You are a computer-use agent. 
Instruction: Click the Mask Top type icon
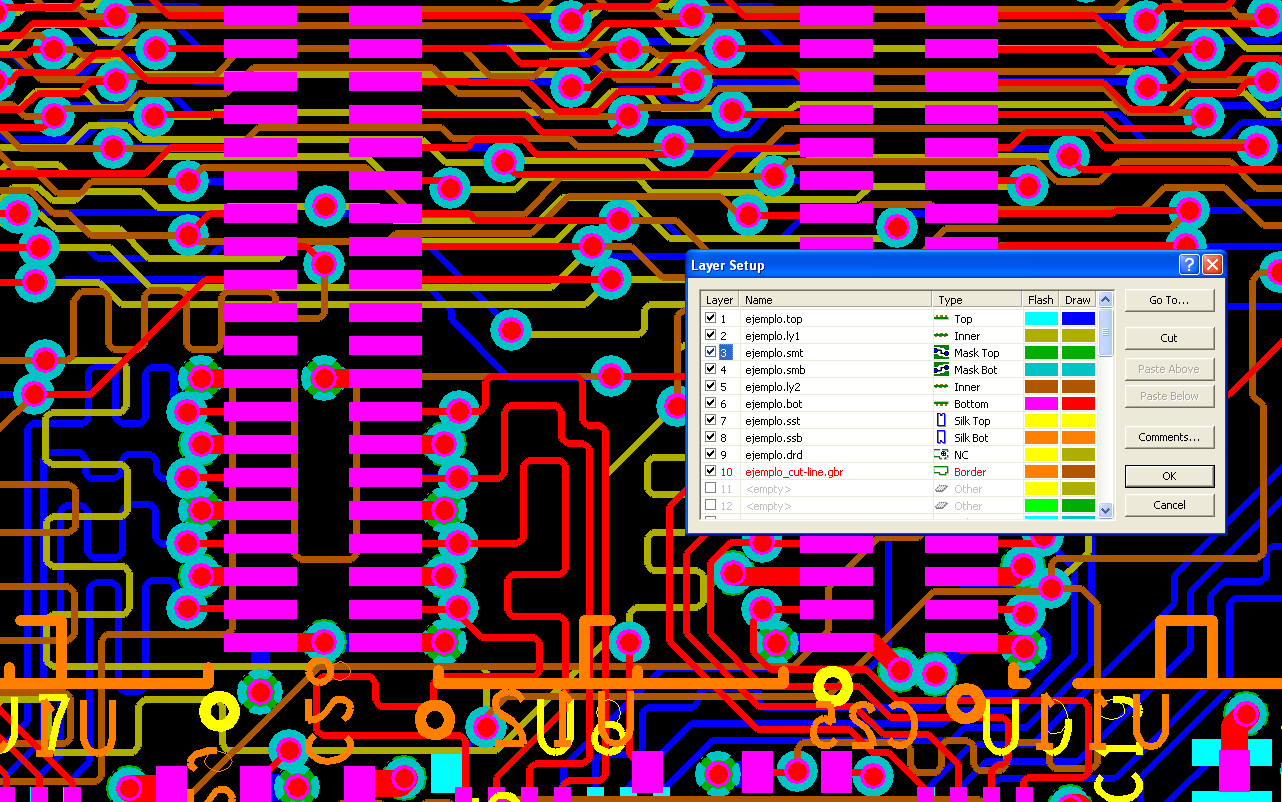tap(940, 353)
